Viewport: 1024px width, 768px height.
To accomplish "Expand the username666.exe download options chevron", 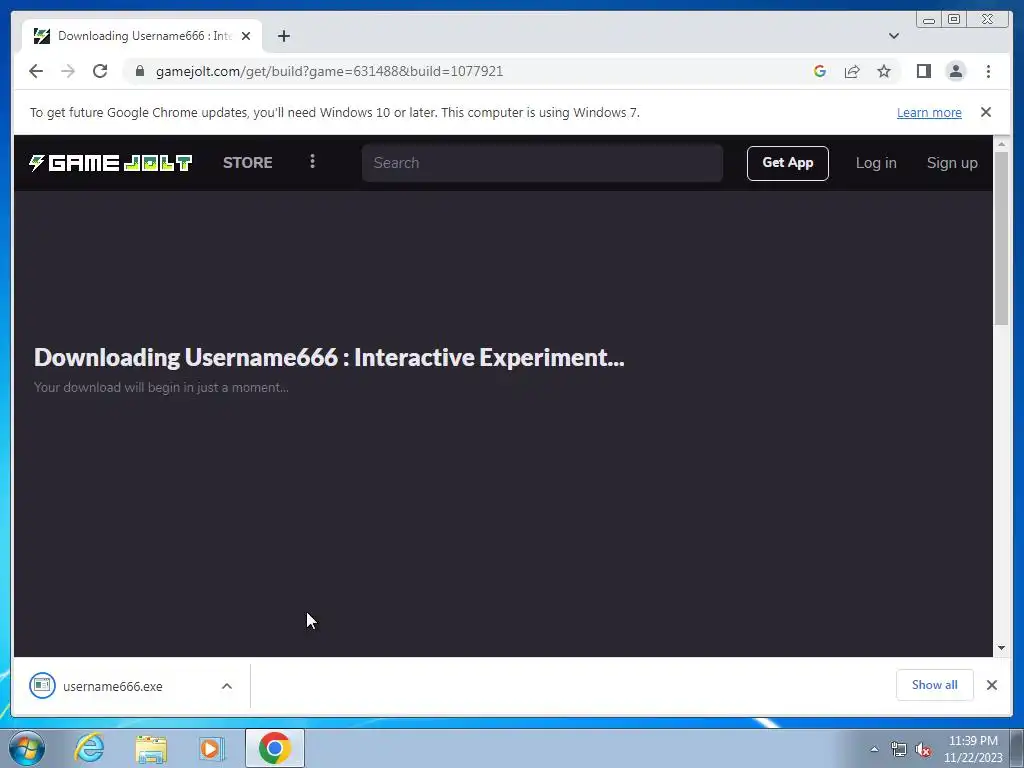I will [x=227, y=686].
